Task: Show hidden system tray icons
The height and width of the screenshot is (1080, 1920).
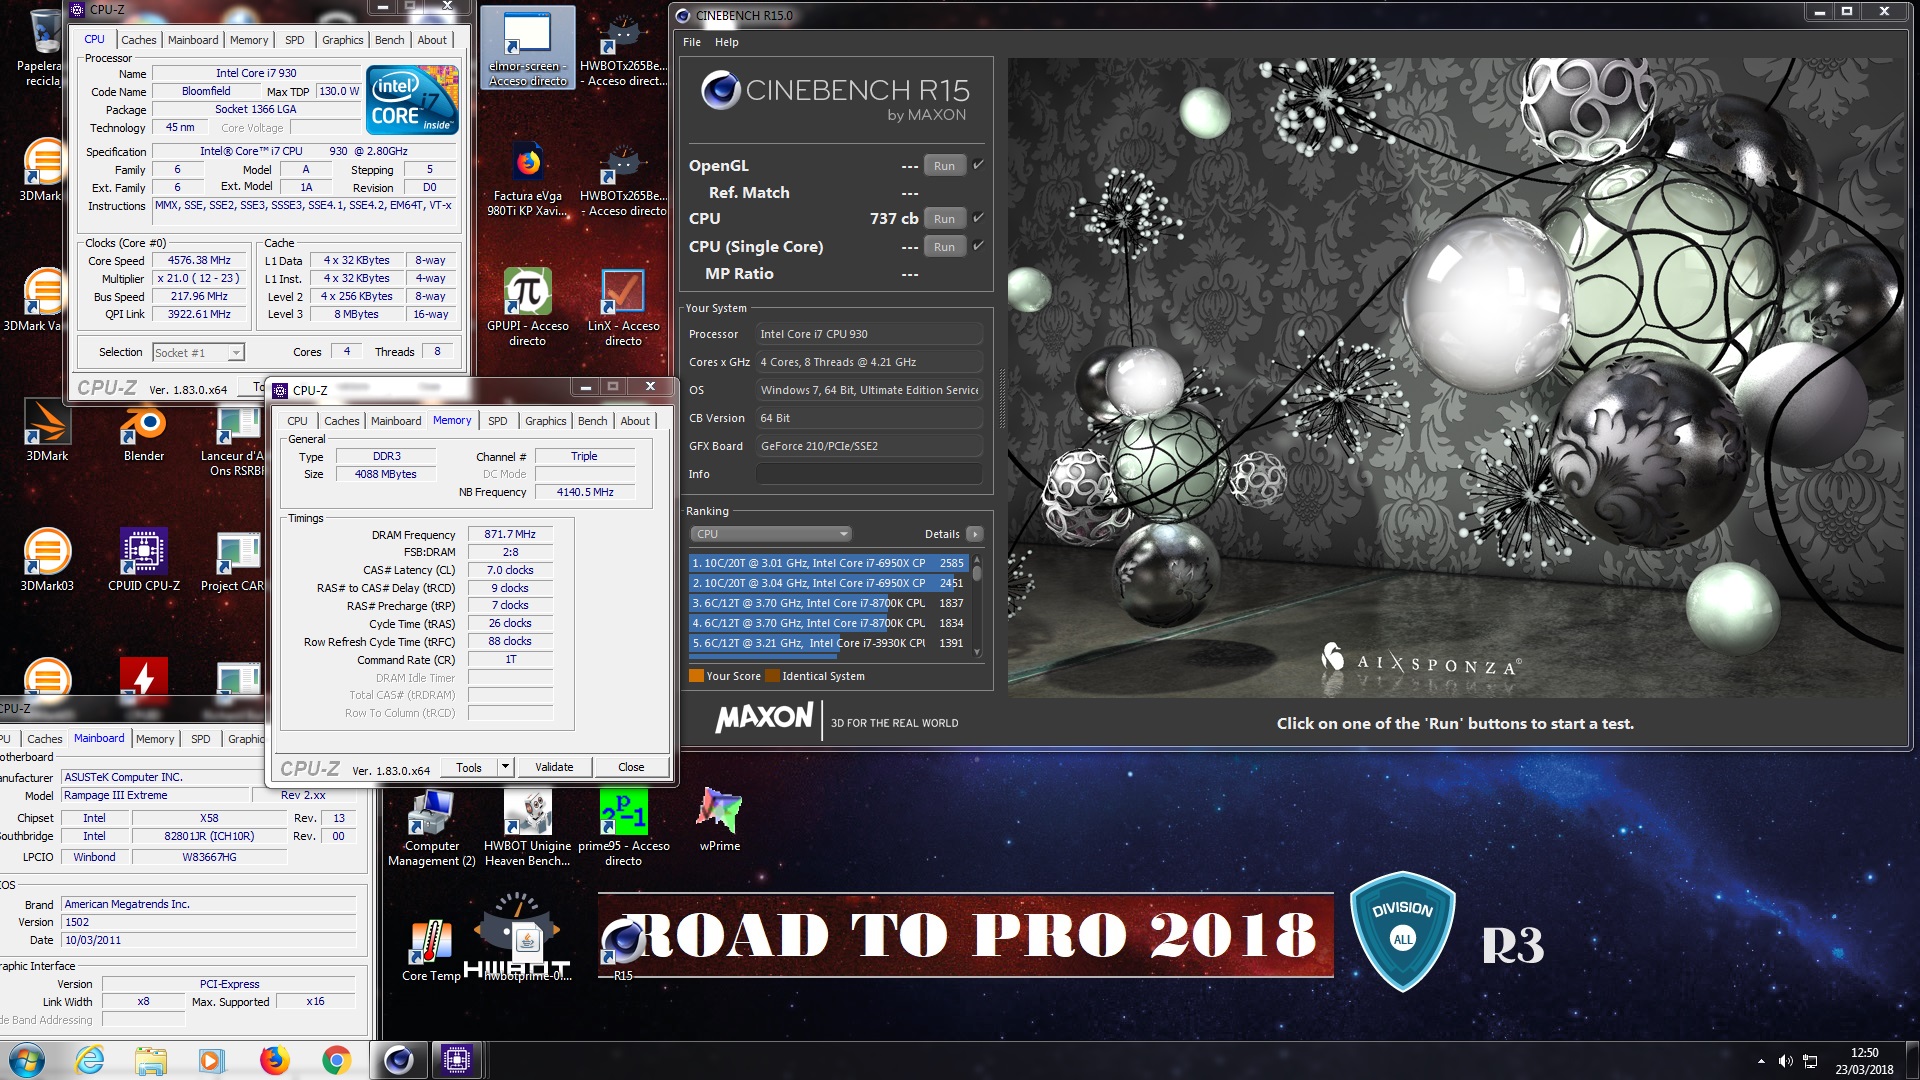Action: [x=1761, y=1061]
